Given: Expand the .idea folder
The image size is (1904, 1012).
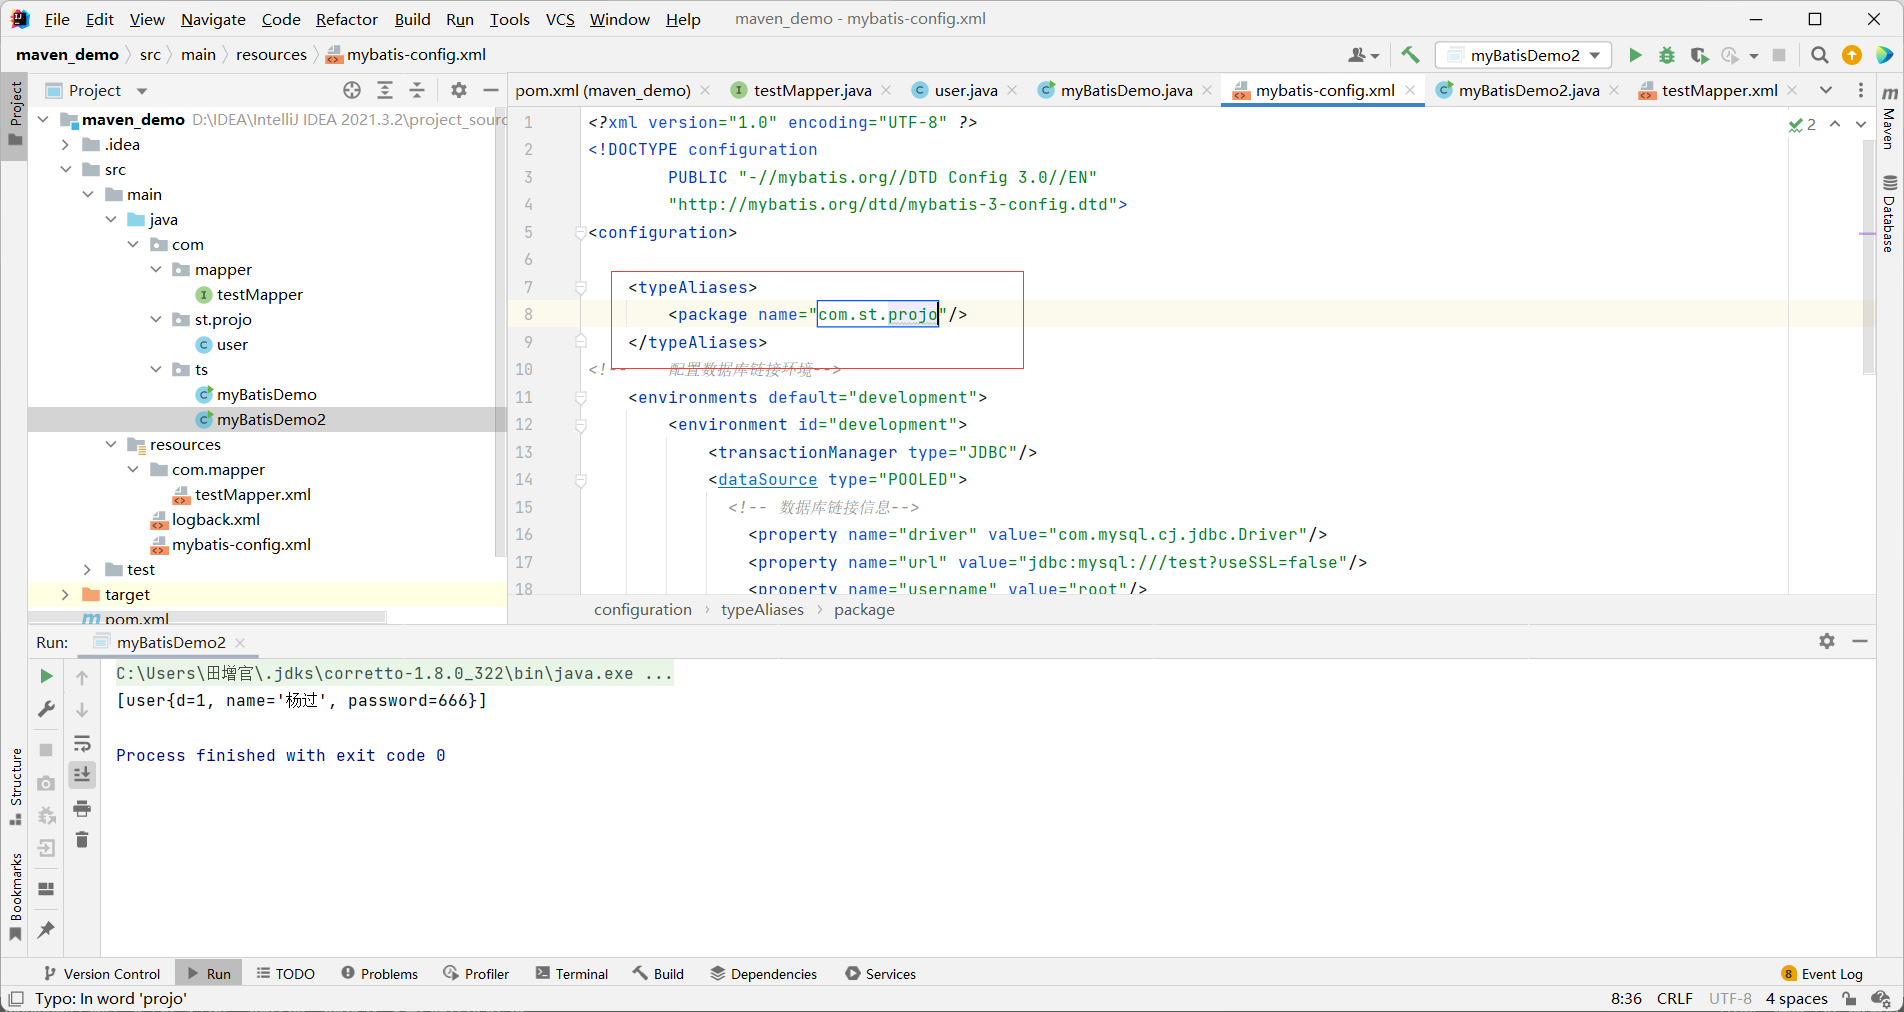Looking at the screenshot, I should [66, 144].
